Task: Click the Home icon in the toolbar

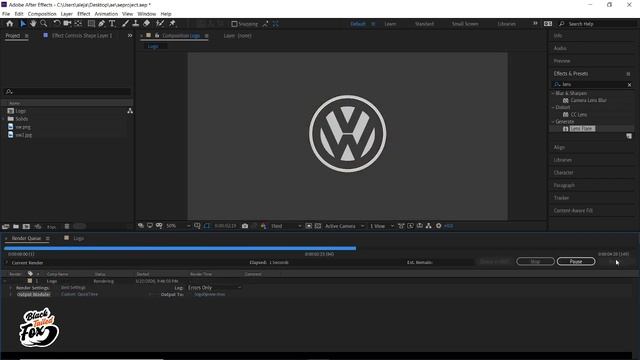Action: [x=9, y=24]
